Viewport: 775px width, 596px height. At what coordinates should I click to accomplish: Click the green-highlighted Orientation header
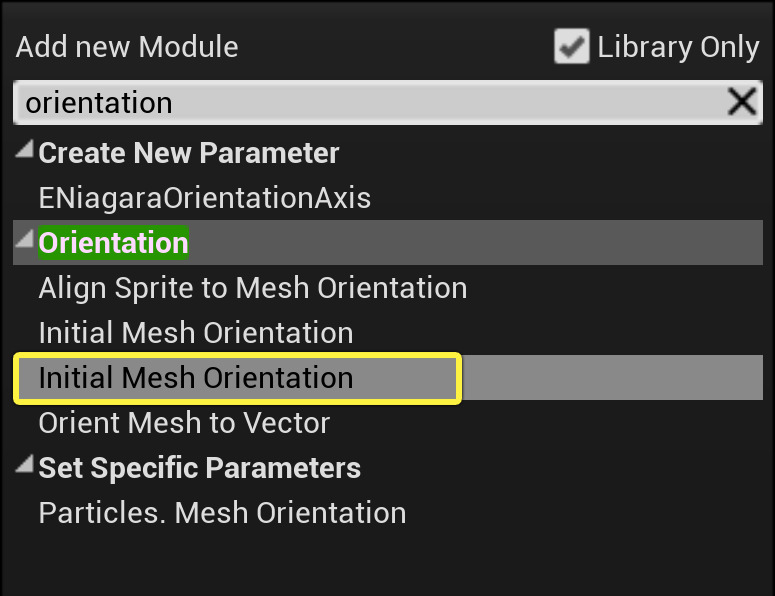click(x=113, y=243)
